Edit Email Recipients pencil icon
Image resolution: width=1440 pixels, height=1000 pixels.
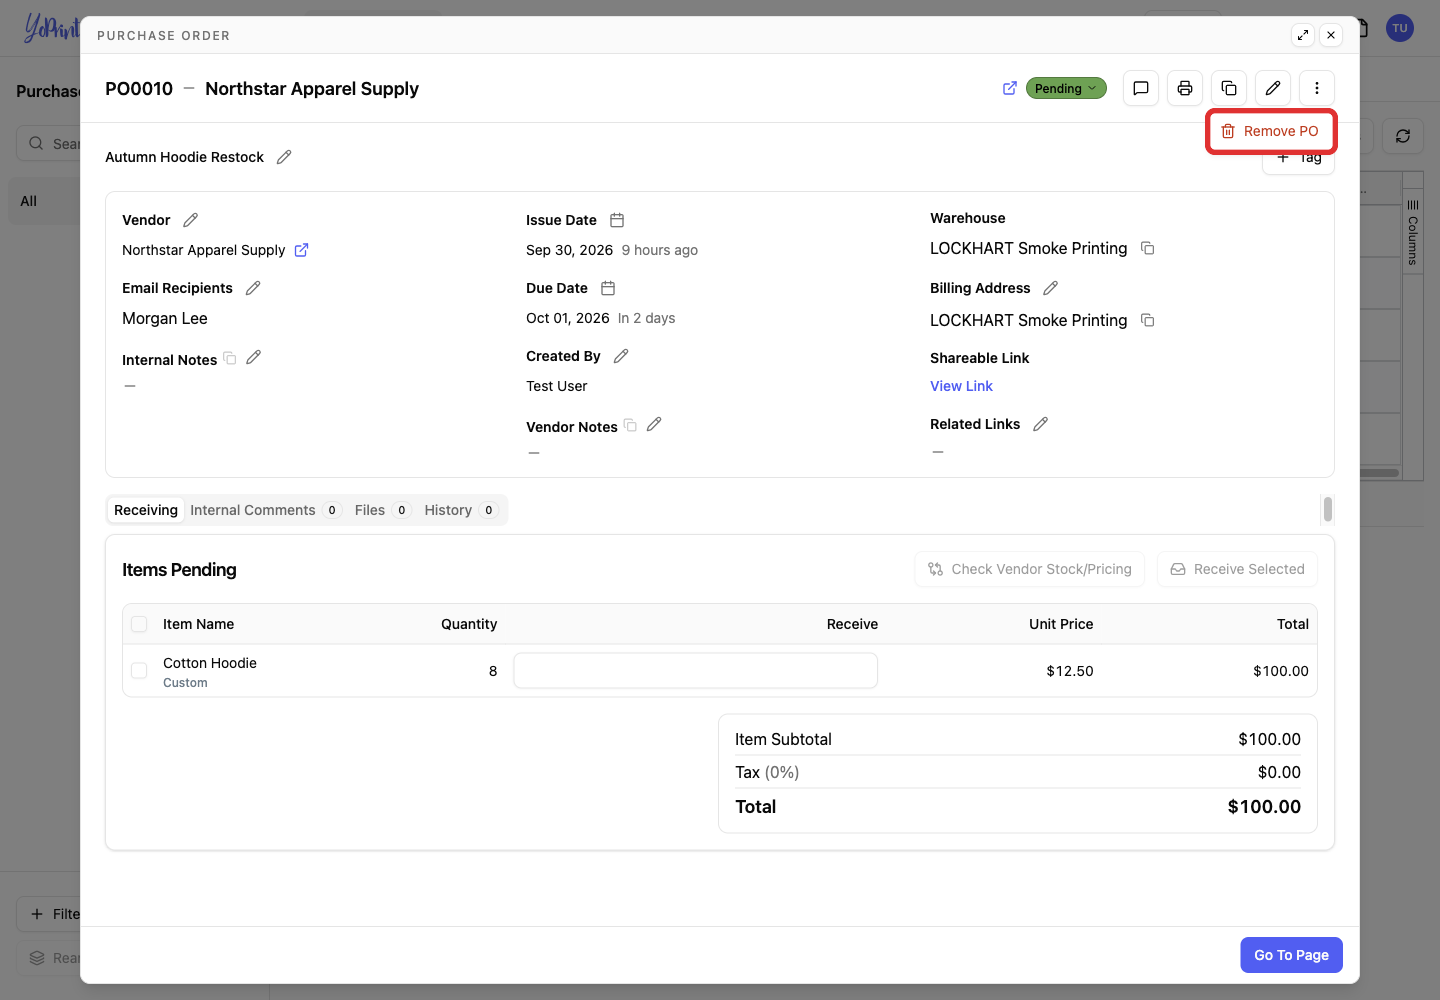pos(253,288)
